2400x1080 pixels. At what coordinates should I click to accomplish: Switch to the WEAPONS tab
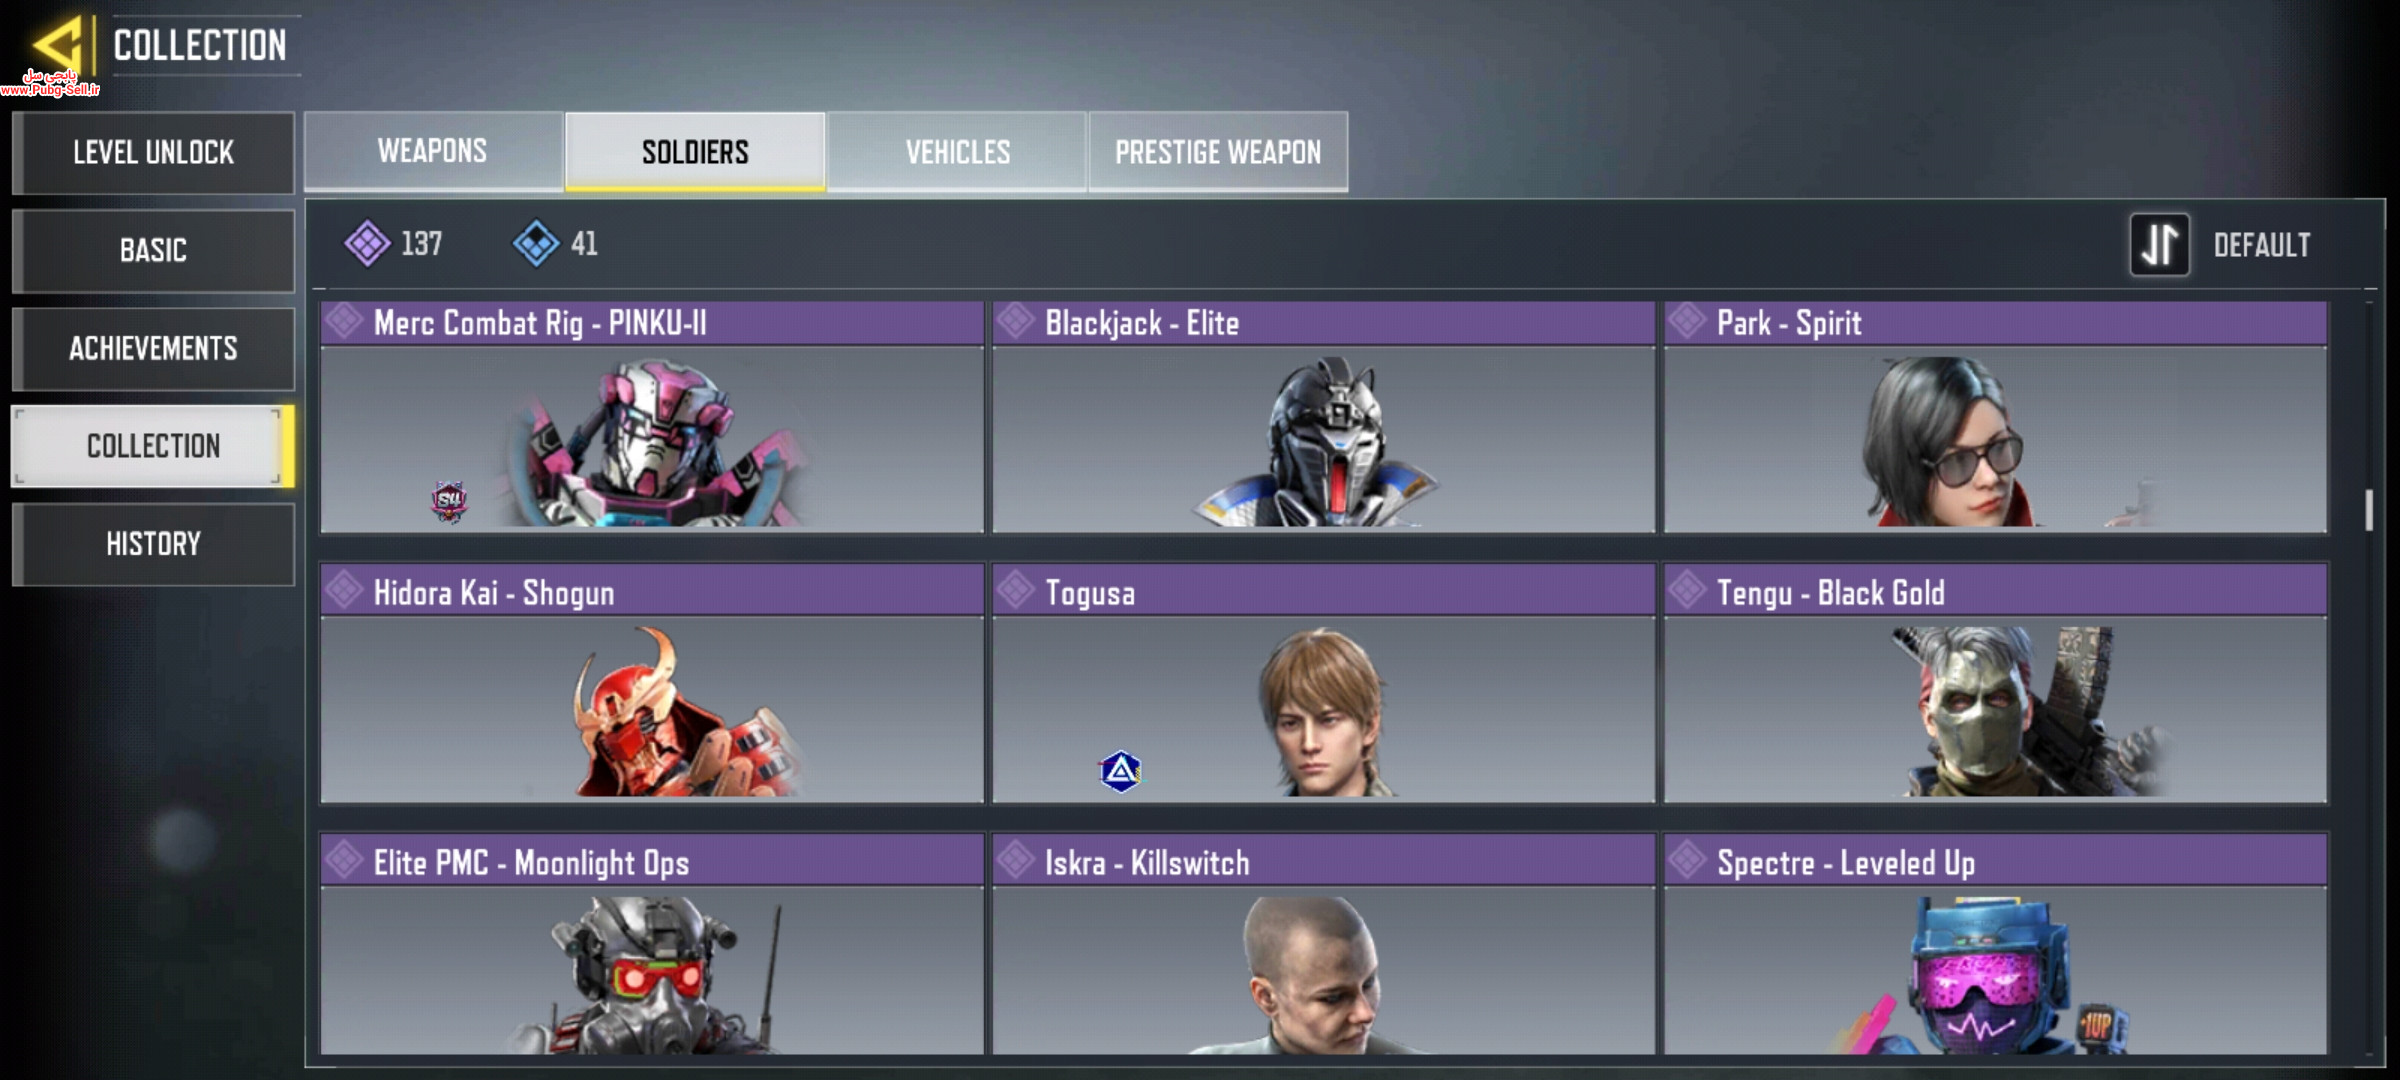point(433,150)
